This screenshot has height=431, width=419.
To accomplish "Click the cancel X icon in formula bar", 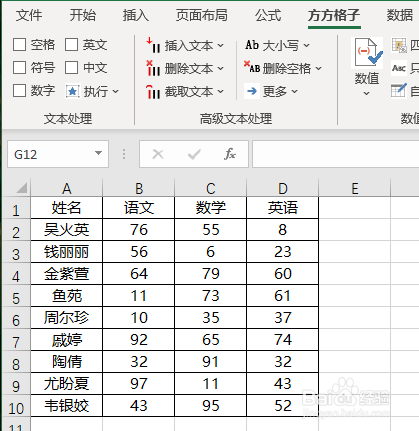I will pos(158,154).
